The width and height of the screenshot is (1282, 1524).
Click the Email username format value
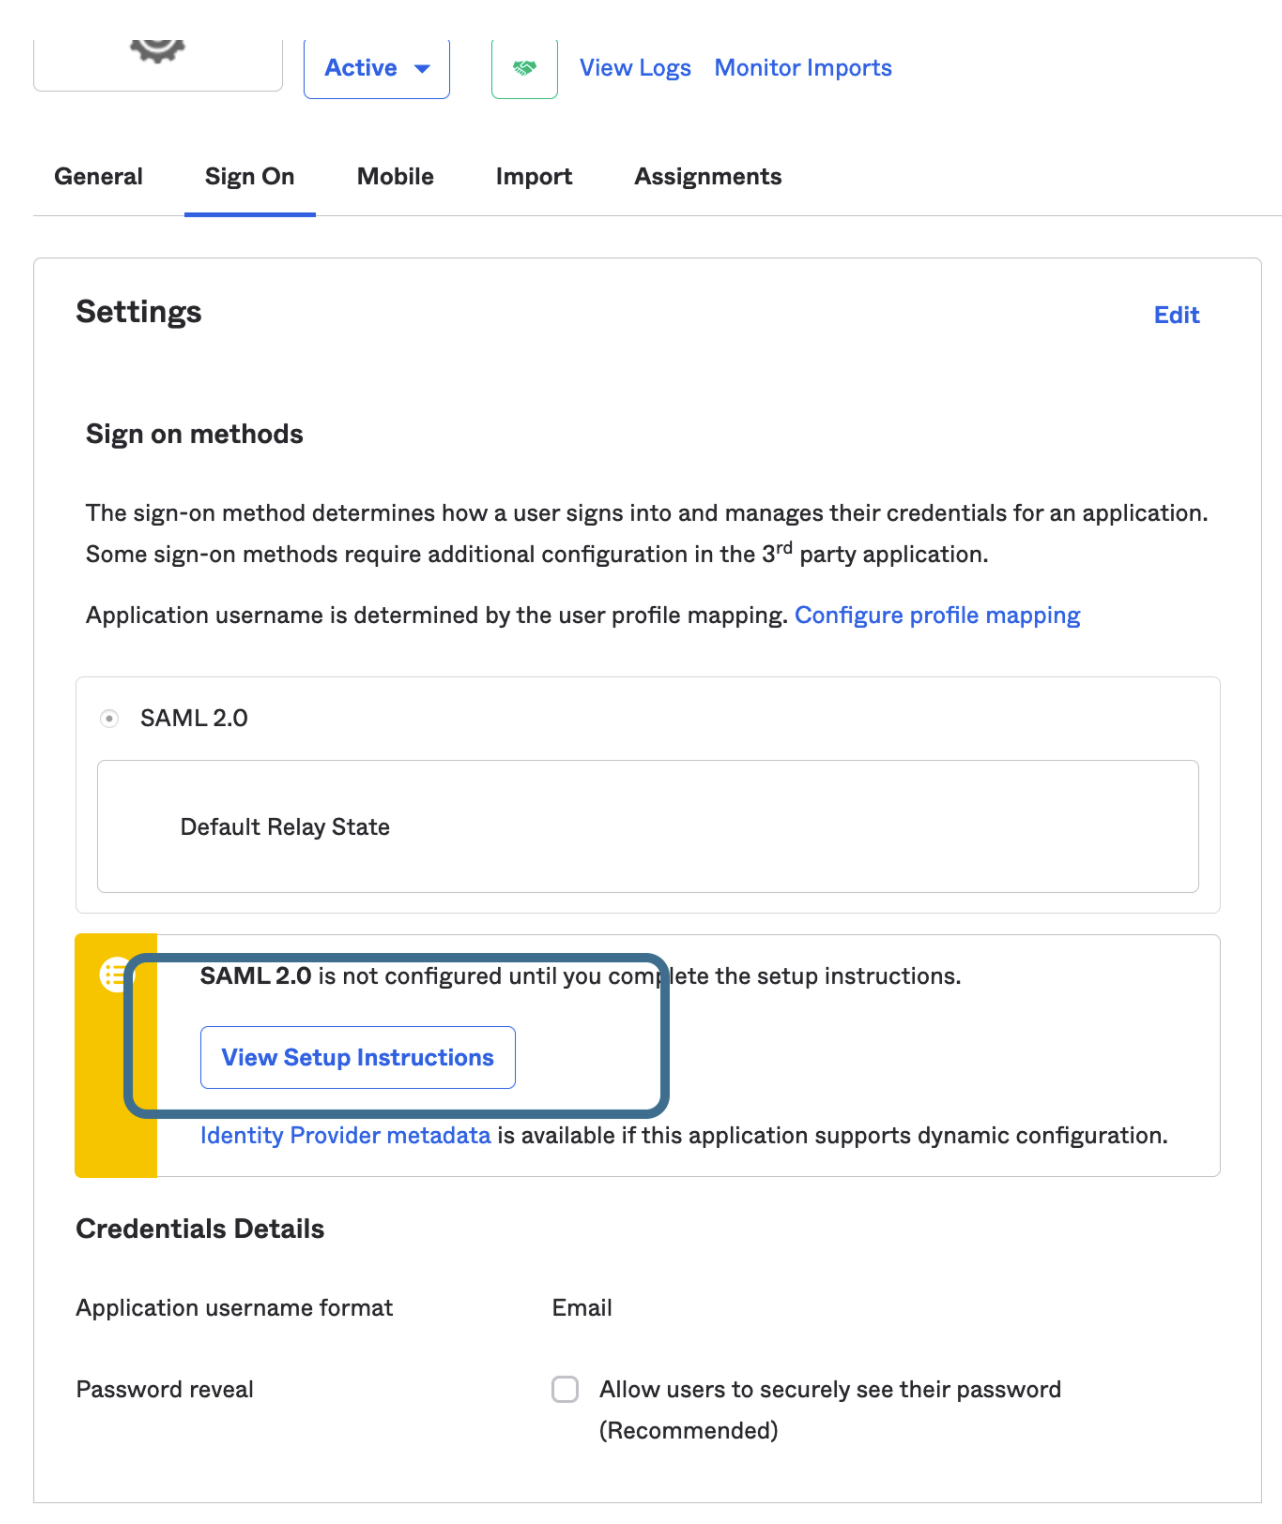tap(582, 1308)
